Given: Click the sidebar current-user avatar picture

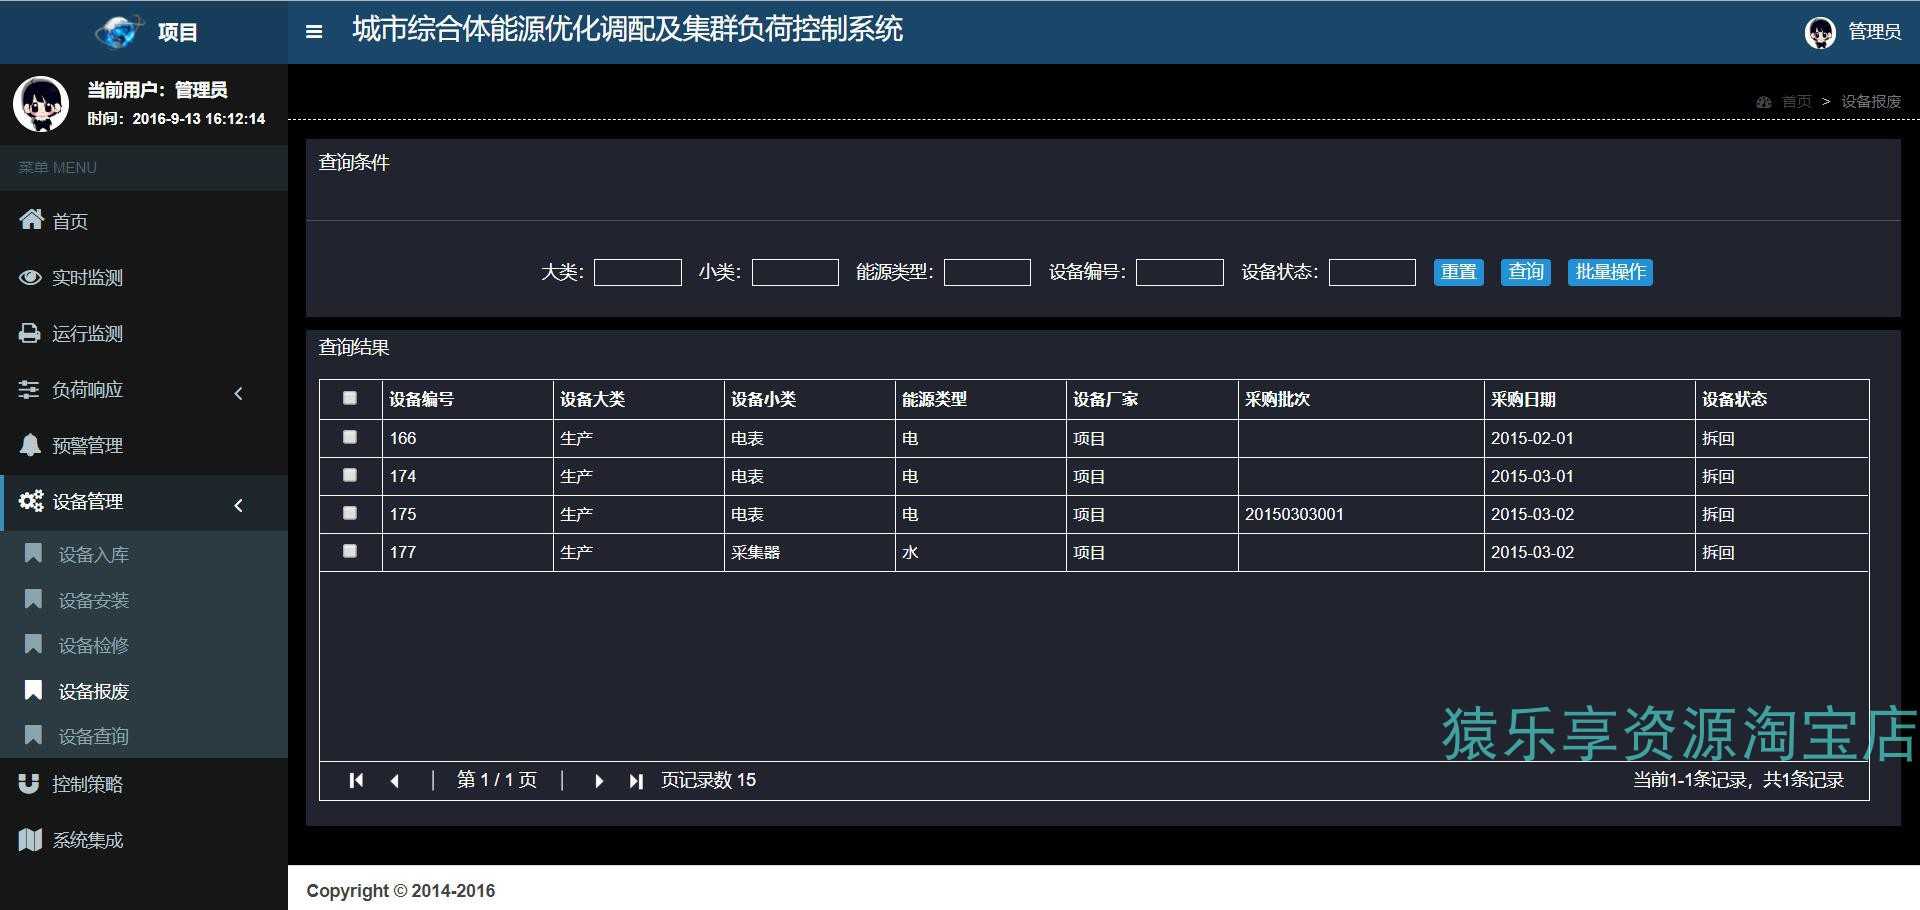Looking at the screenshot, I should [x=41, y=103].
